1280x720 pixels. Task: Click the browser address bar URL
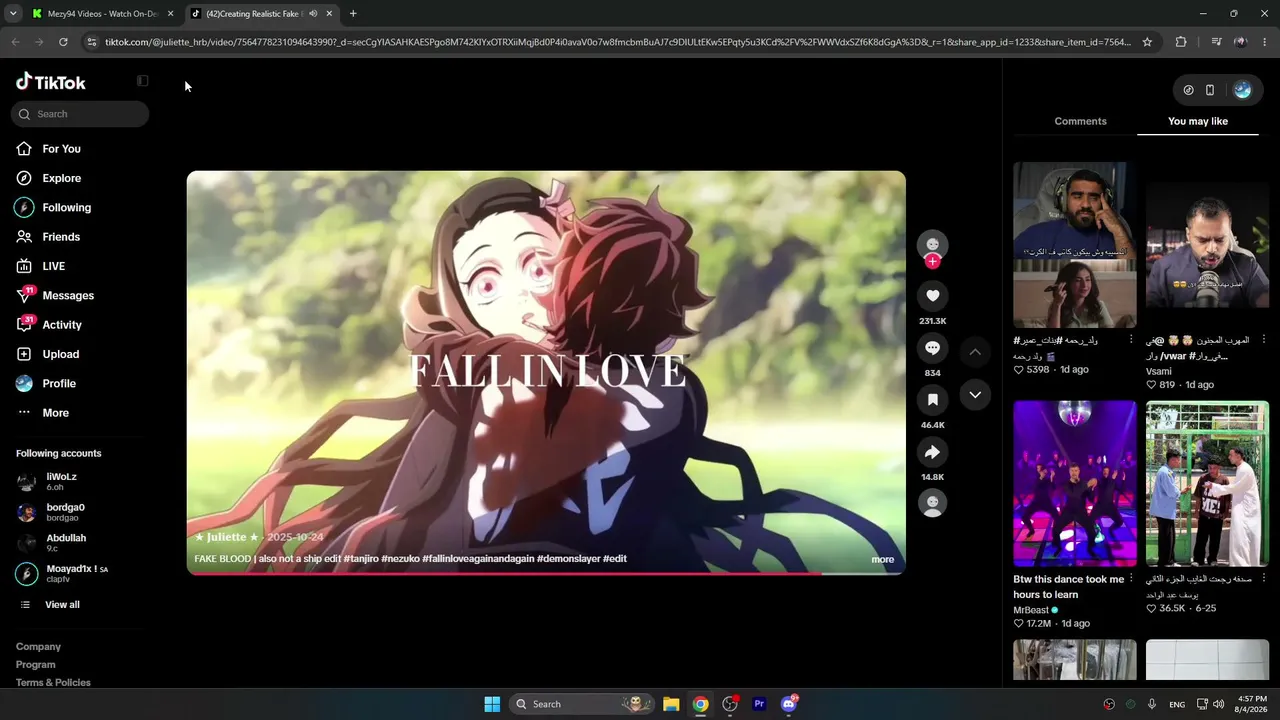coord(618,42)
